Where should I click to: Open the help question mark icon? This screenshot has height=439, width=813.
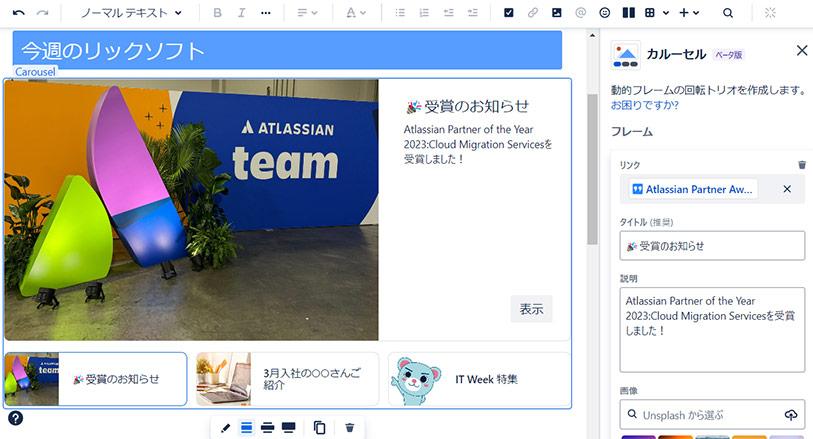click(x=16, y=418)
